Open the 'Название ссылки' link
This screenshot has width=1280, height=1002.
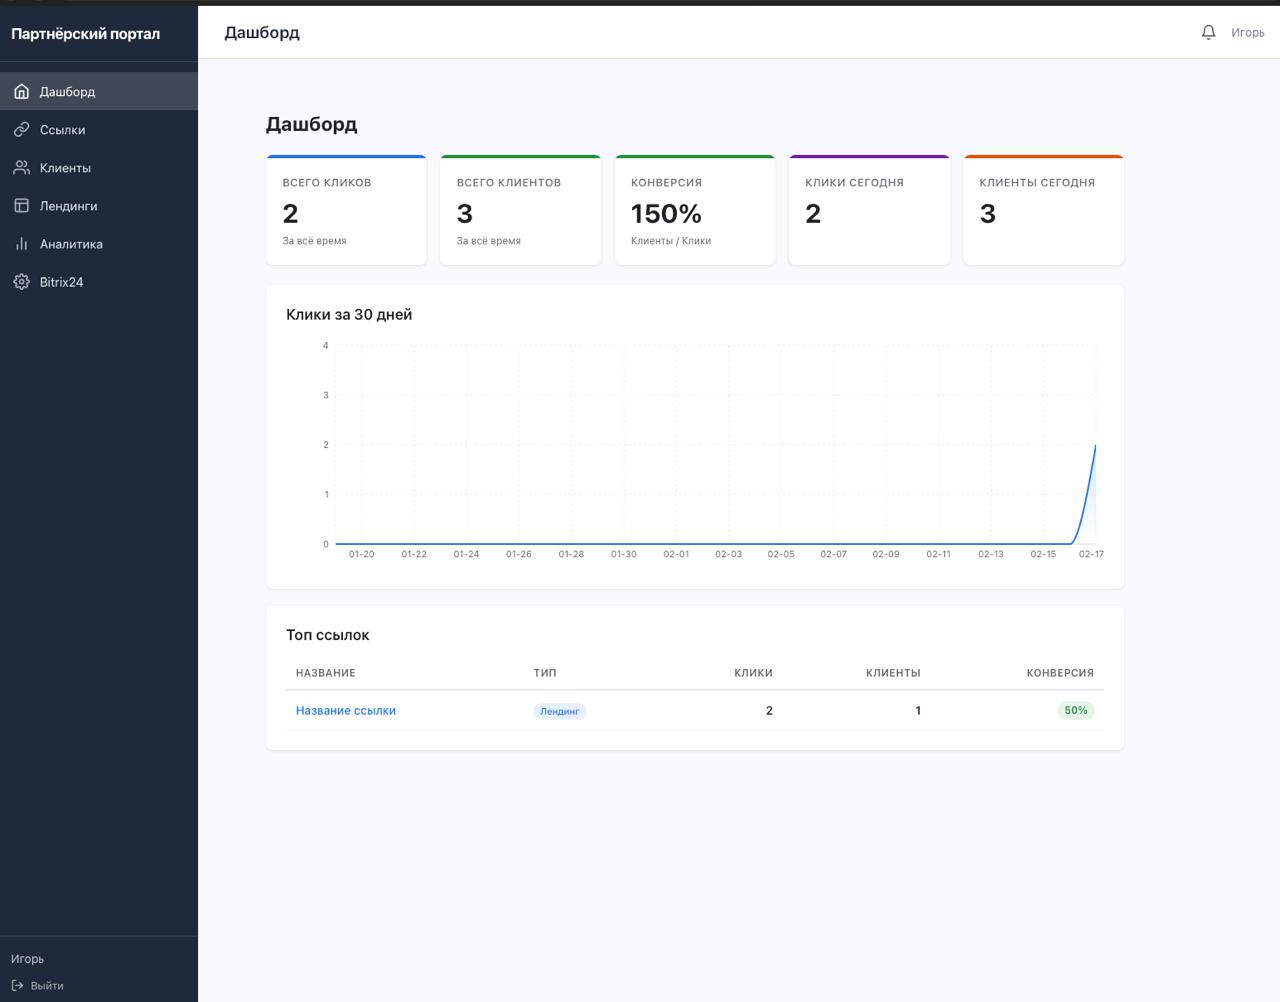[x=345, y=711]
